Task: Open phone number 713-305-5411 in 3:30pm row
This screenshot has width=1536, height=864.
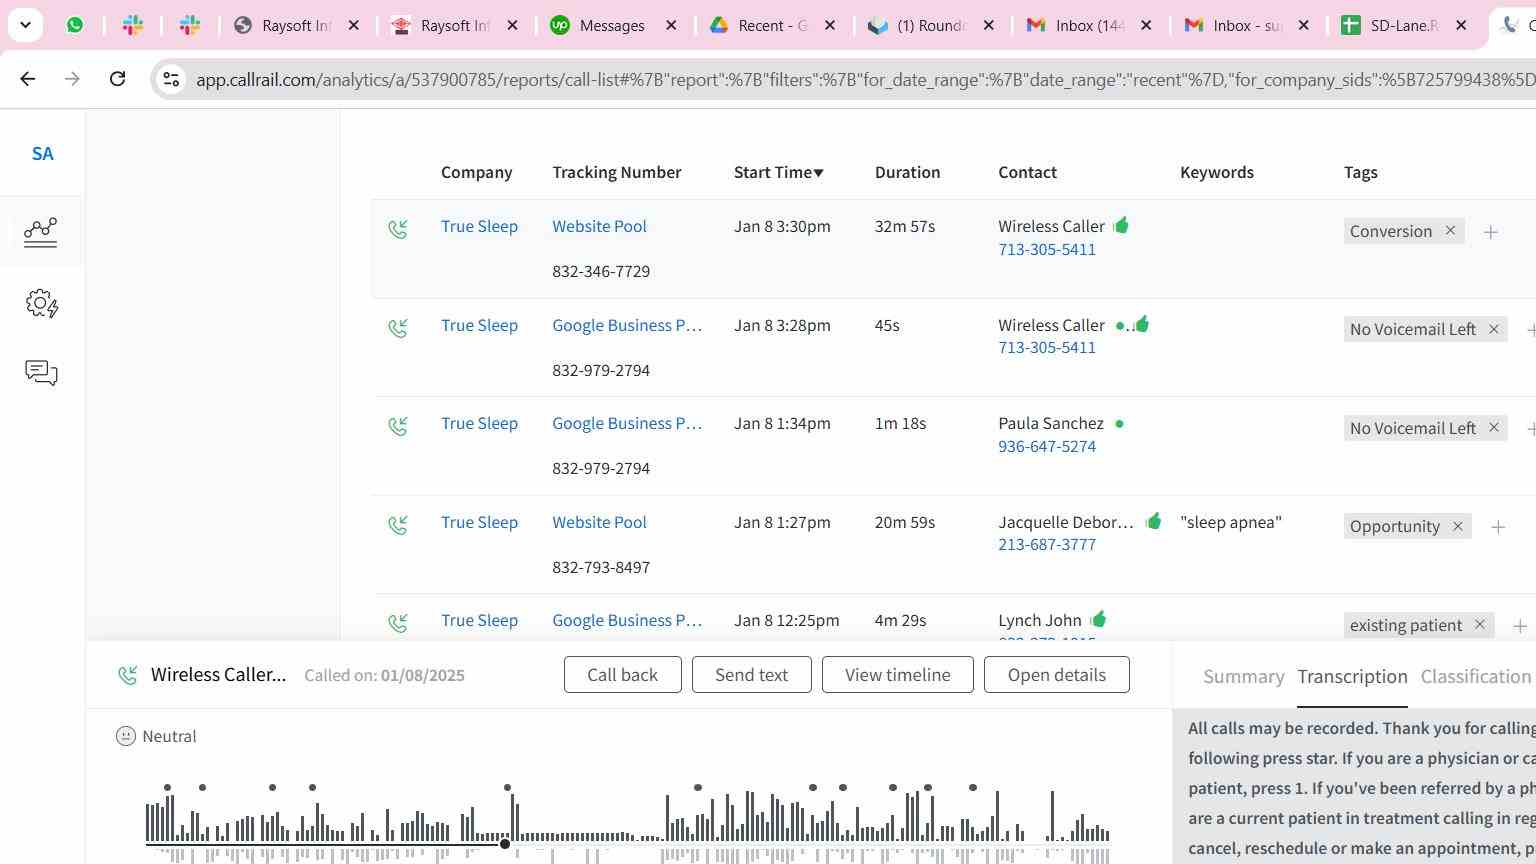Action: tap(1046, 249)
